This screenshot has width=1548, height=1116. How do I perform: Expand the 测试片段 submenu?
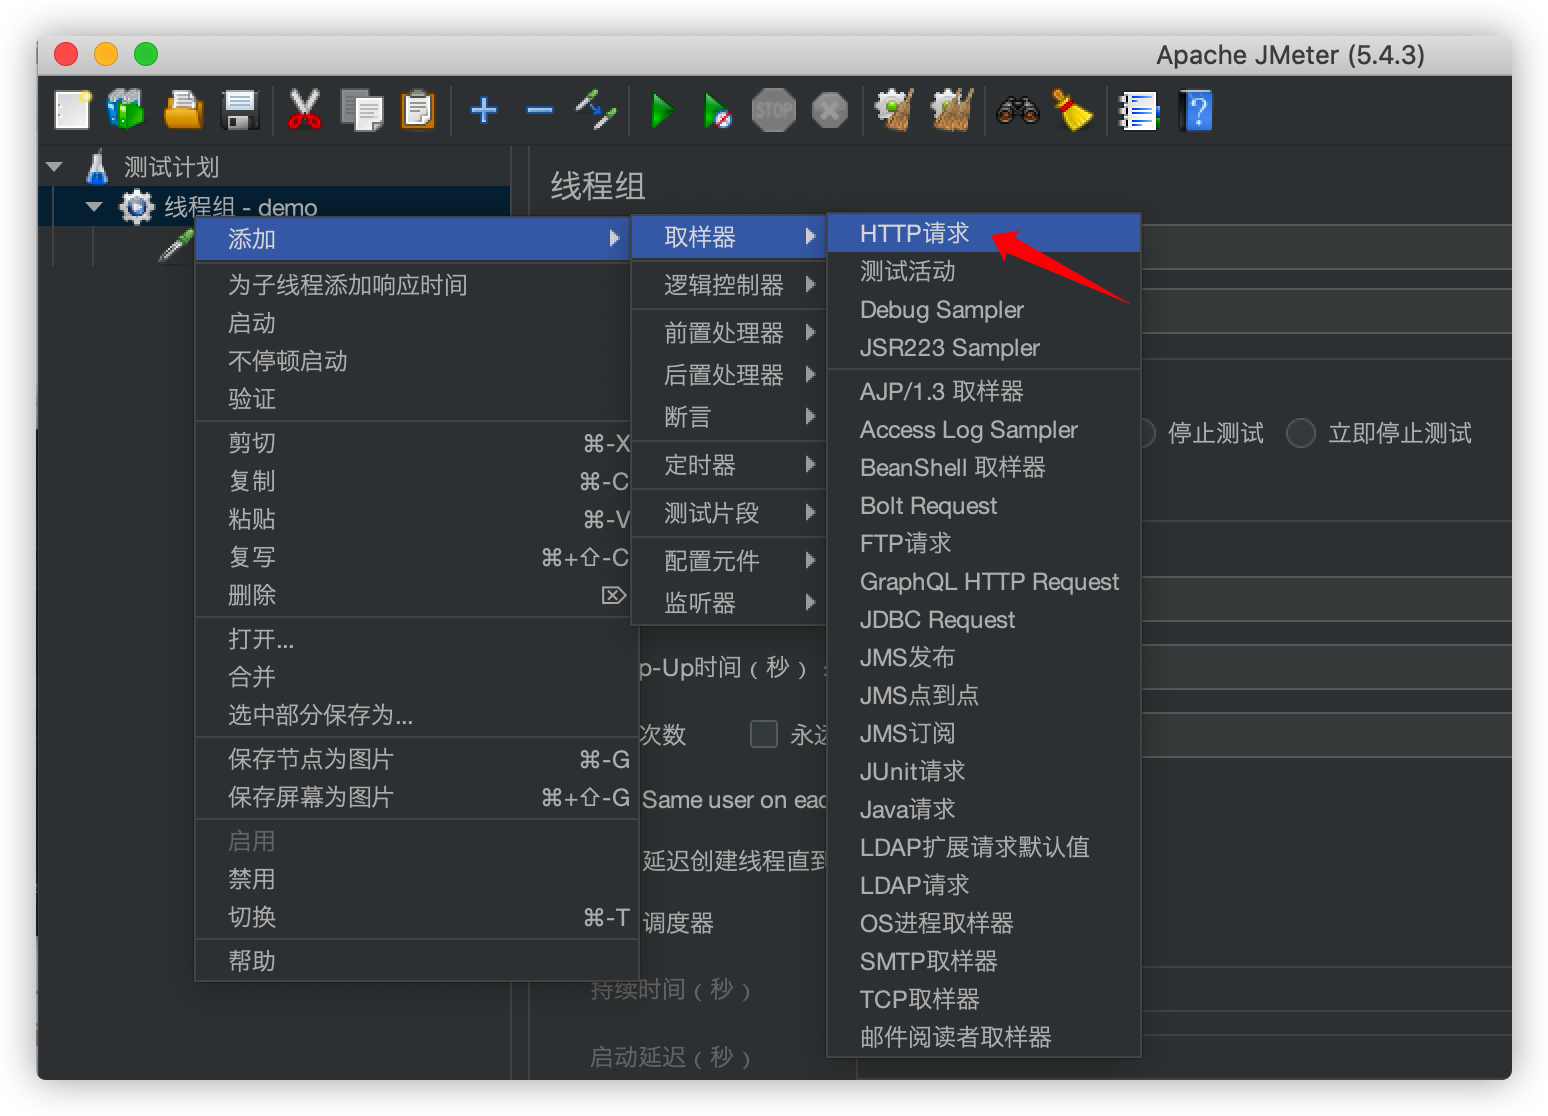pyautogui.click(x=729, y=513)
